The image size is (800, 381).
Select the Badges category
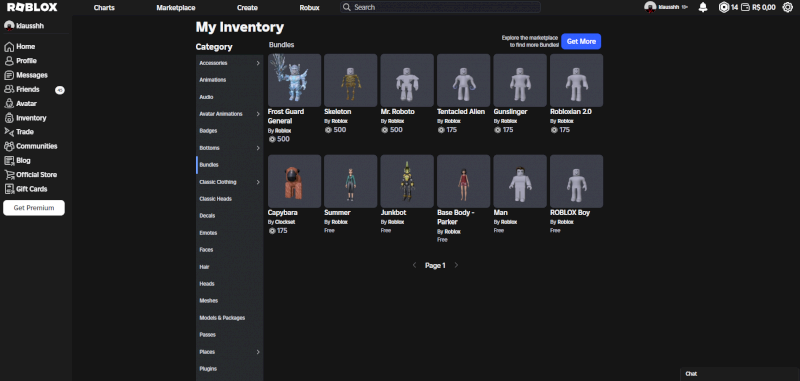230,131
